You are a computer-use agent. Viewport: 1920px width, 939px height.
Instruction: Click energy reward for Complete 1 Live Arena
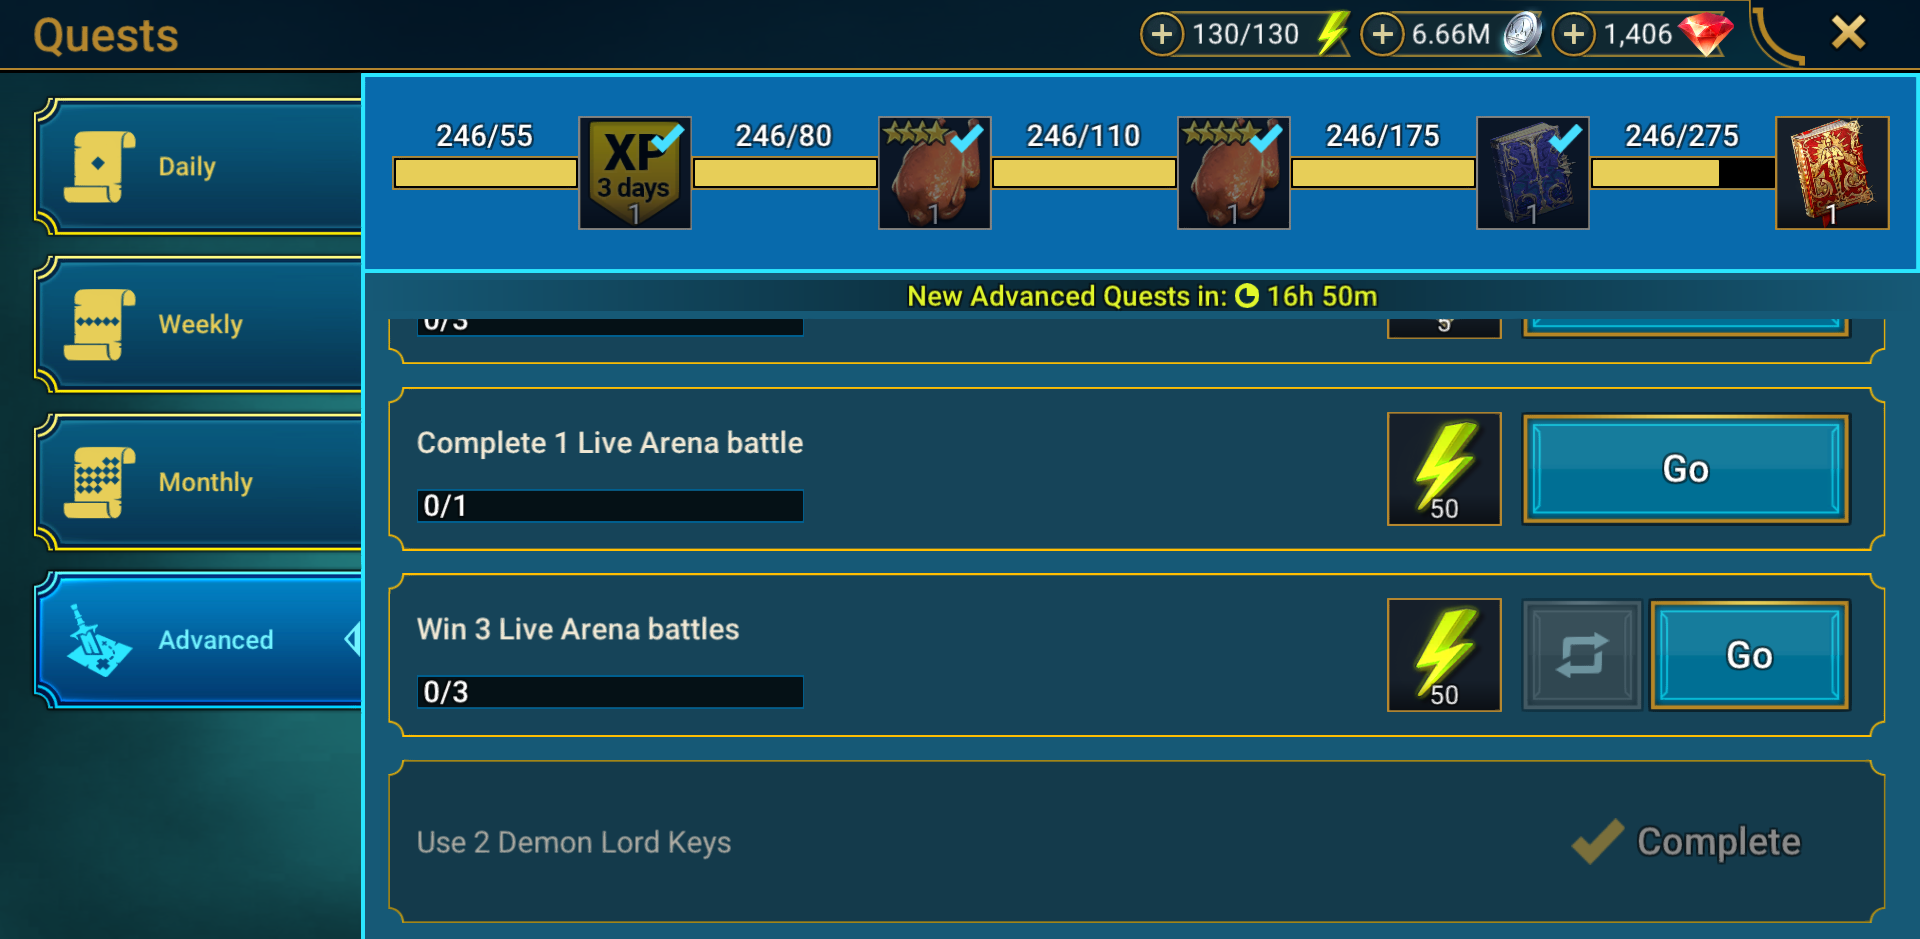tap(1444, 469)
